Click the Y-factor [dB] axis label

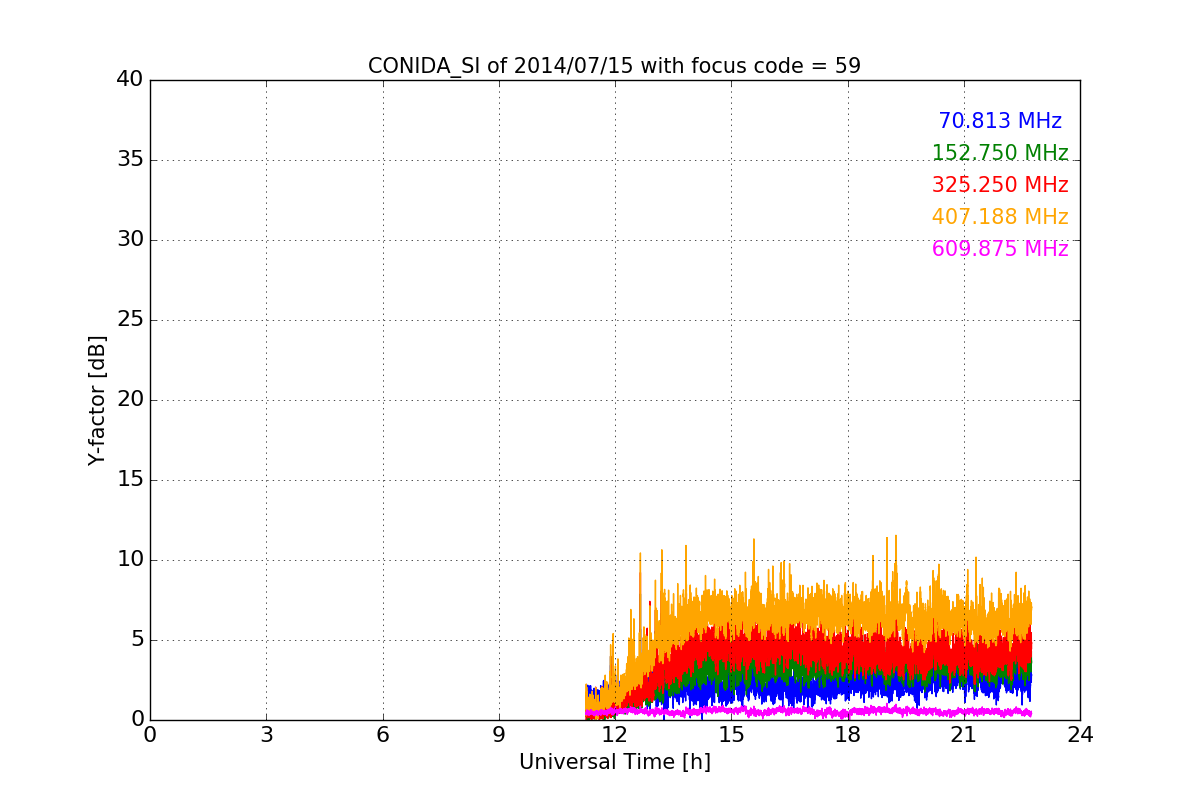97,400
